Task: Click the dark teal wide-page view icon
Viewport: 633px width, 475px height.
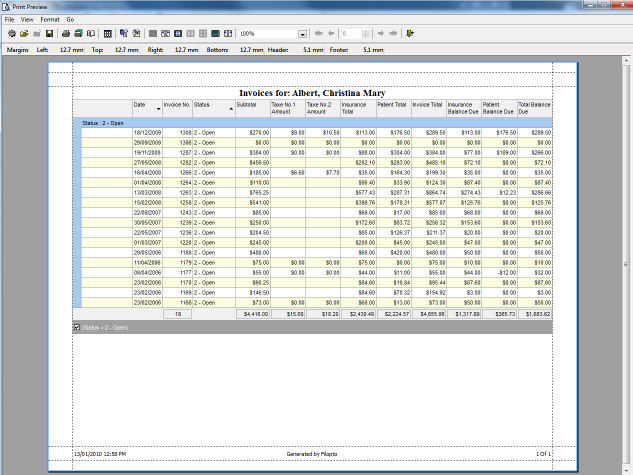Action: [x=216, y=33]
